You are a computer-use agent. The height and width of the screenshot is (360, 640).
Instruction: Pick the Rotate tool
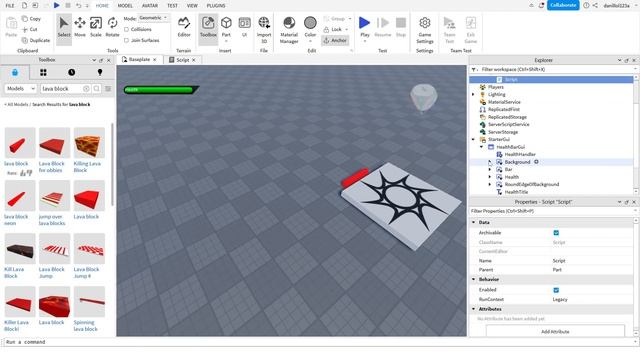(112, 28)
